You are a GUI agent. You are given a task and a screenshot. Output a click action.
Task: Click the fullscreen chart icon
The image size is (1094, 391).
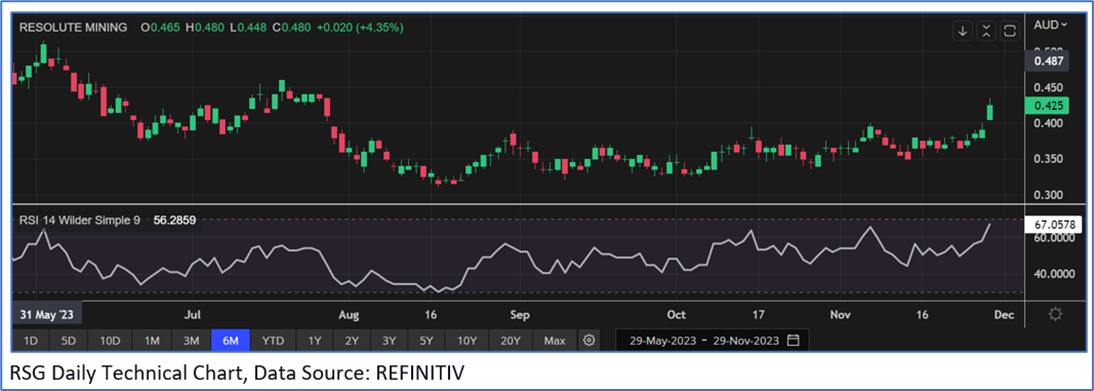tap(1009, 31)
